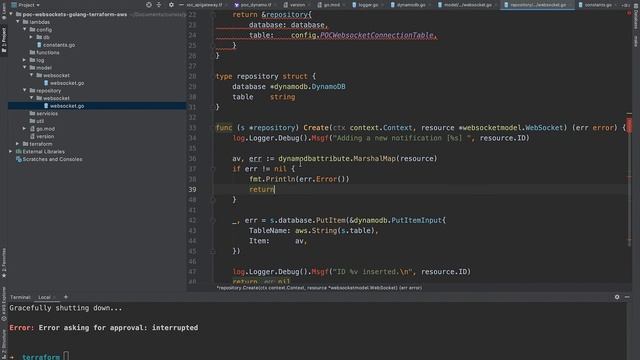Click the breadcrumb repository.Create below editor
Viewport: 640px width, 360px height.
(x=319, y=288)
